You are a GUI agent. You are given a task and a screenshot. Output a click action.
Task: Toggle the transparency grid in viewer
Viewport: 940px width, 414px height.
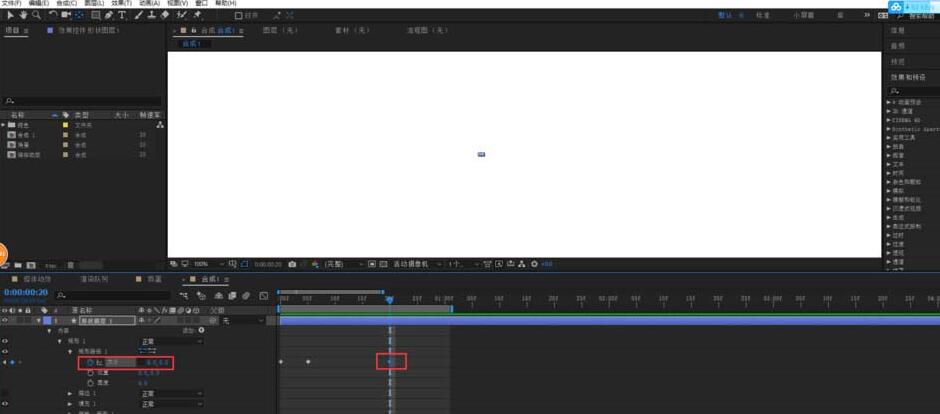tap(383, 264)
